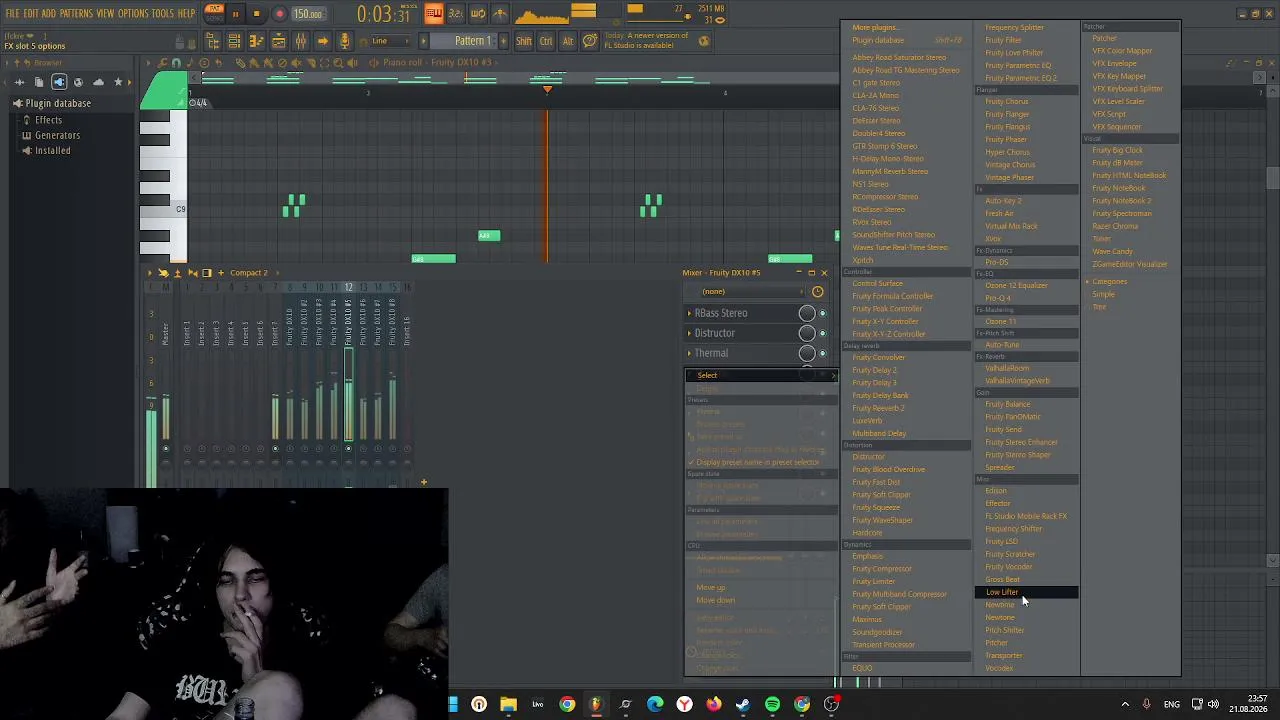1280x720 pixels.
Task: Select the browser plugin database tab icon
Action: point(59,82)
